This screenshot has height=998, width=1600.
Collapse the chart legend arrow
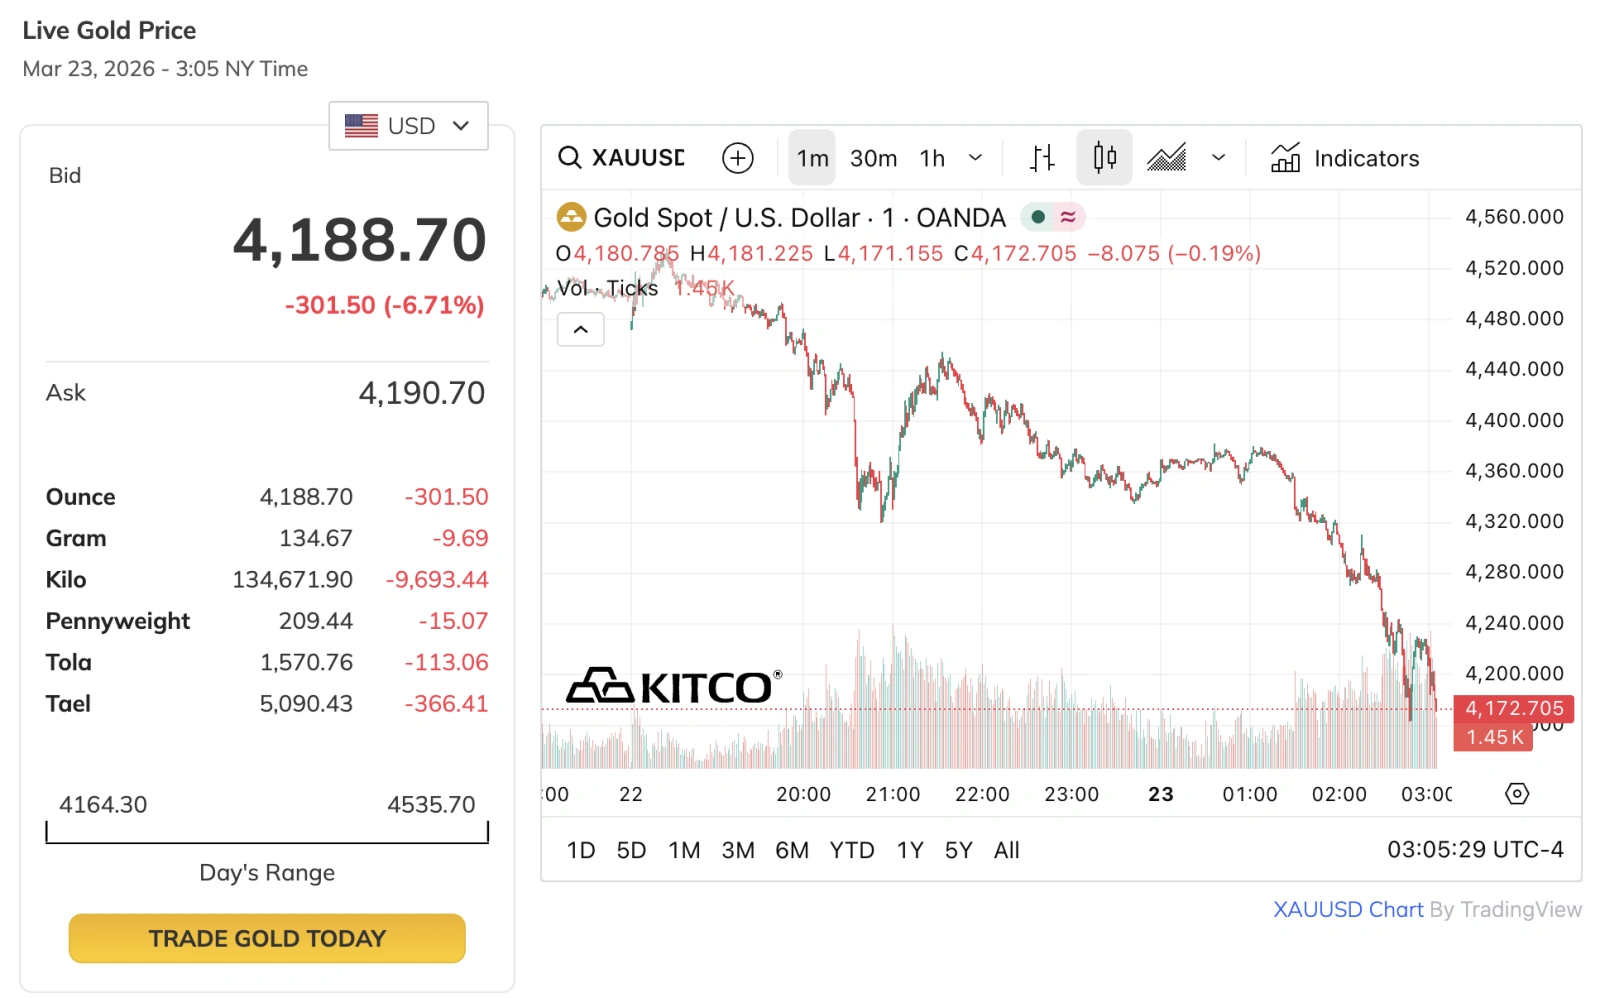pos(580,329)
